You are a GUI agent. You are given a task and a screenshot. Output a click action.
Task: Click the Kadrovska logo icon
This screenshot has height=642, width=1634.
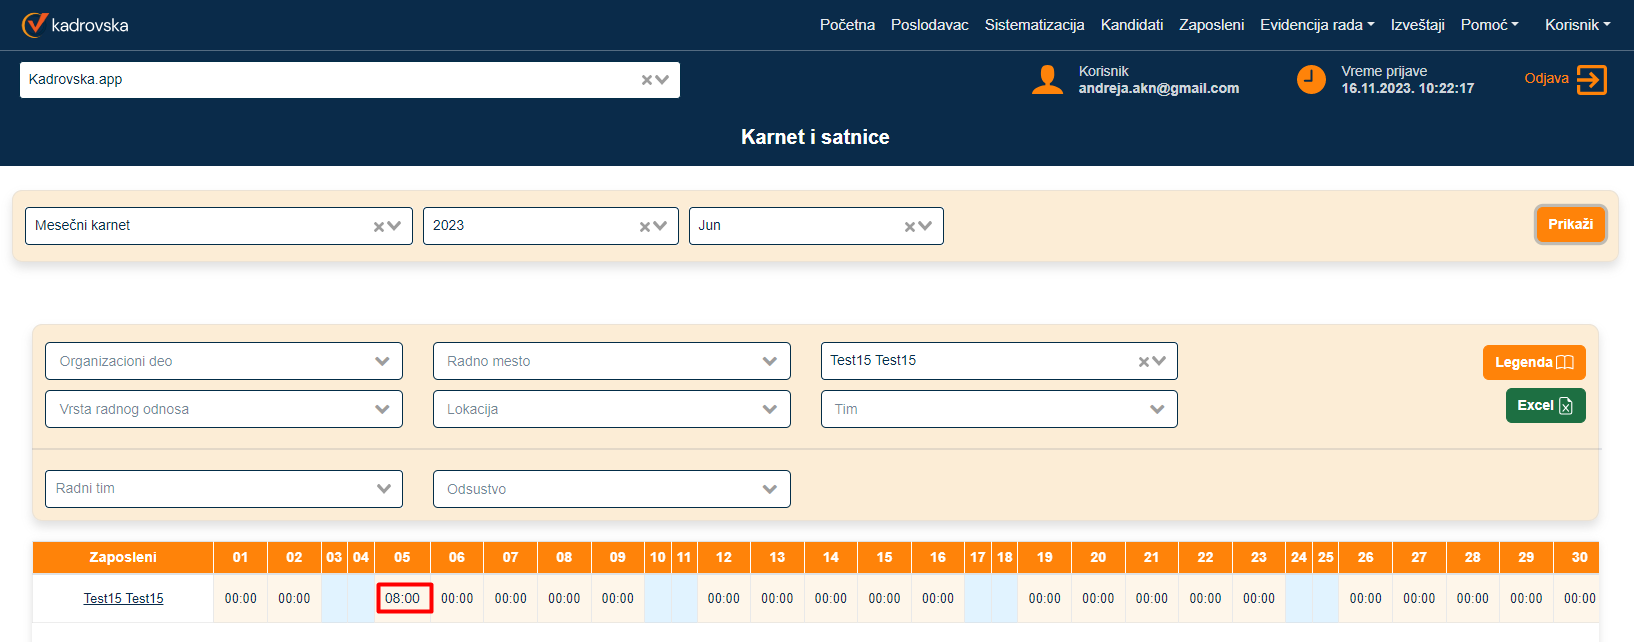(34, 25)
